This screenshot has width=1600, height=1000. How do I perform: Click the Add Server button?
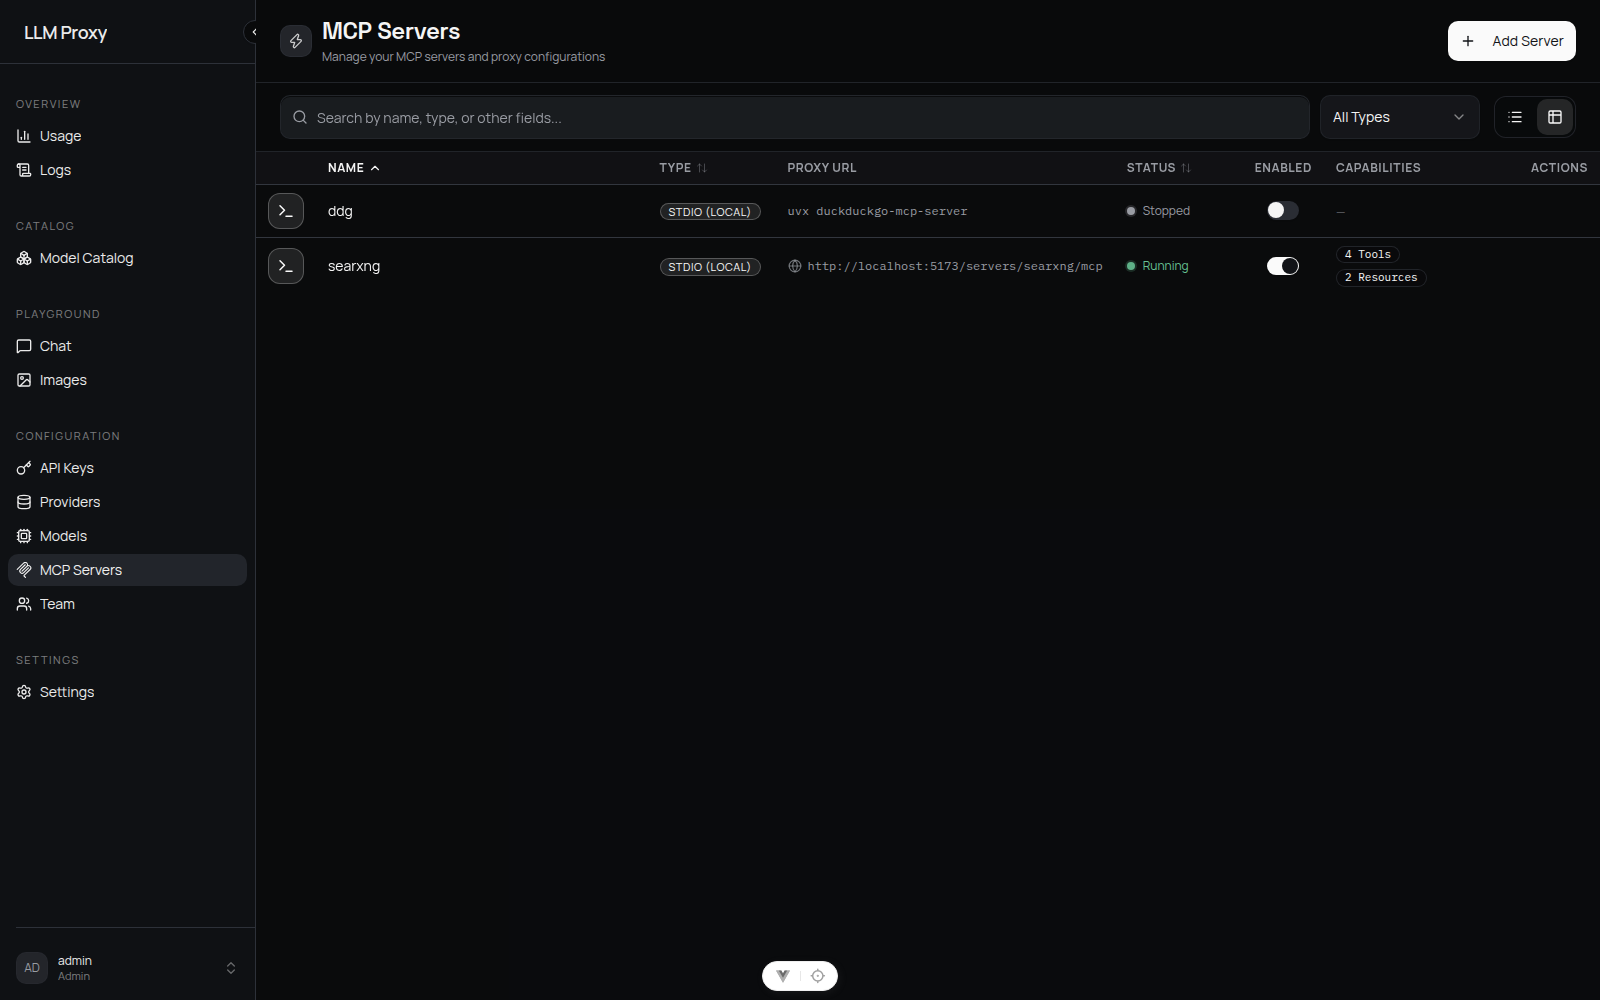coord(1511,41)
